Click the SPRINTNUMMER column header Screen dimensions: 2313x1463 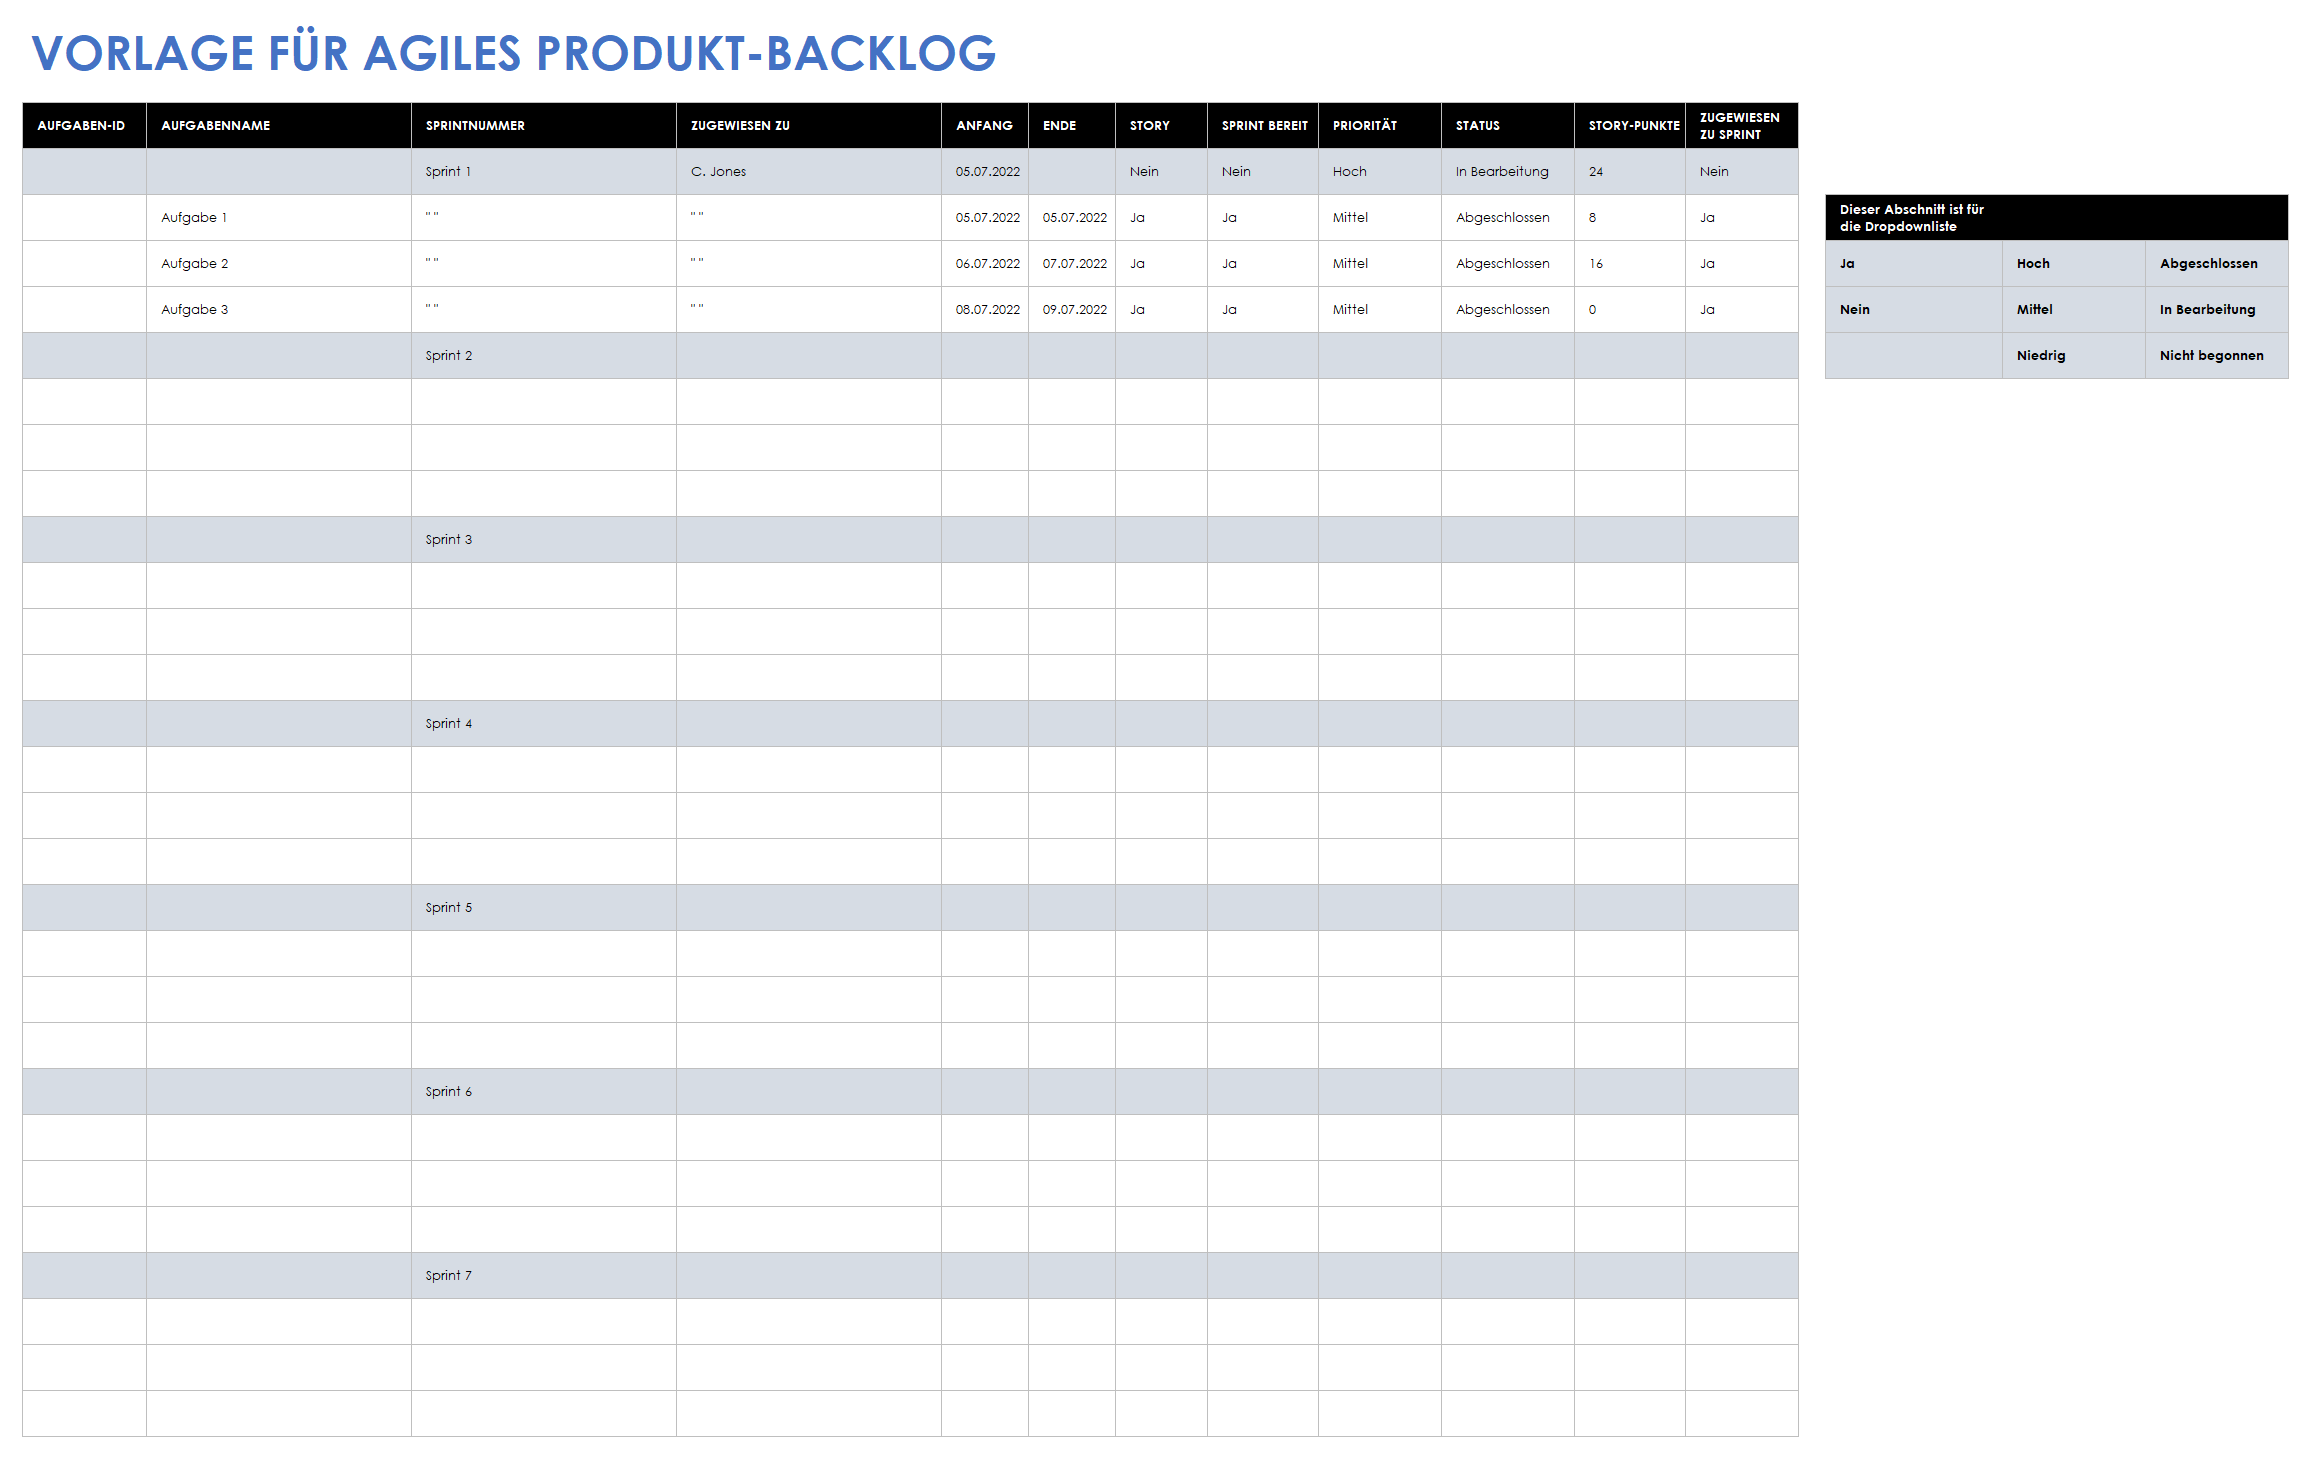click(544, 125)
